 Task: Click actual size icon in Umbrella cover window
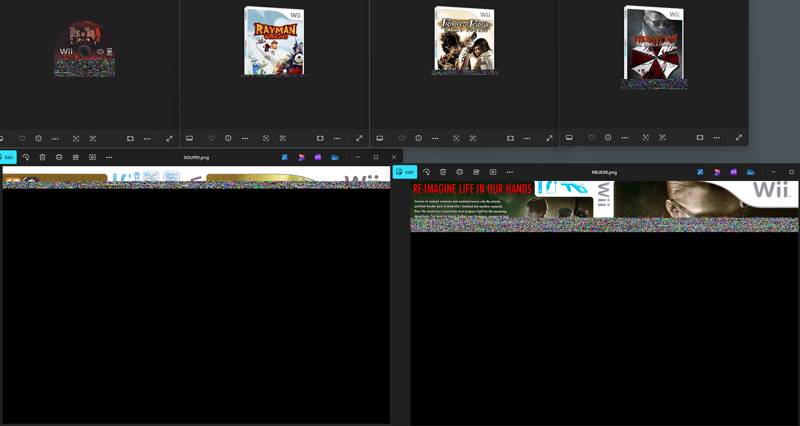(662, 138)
